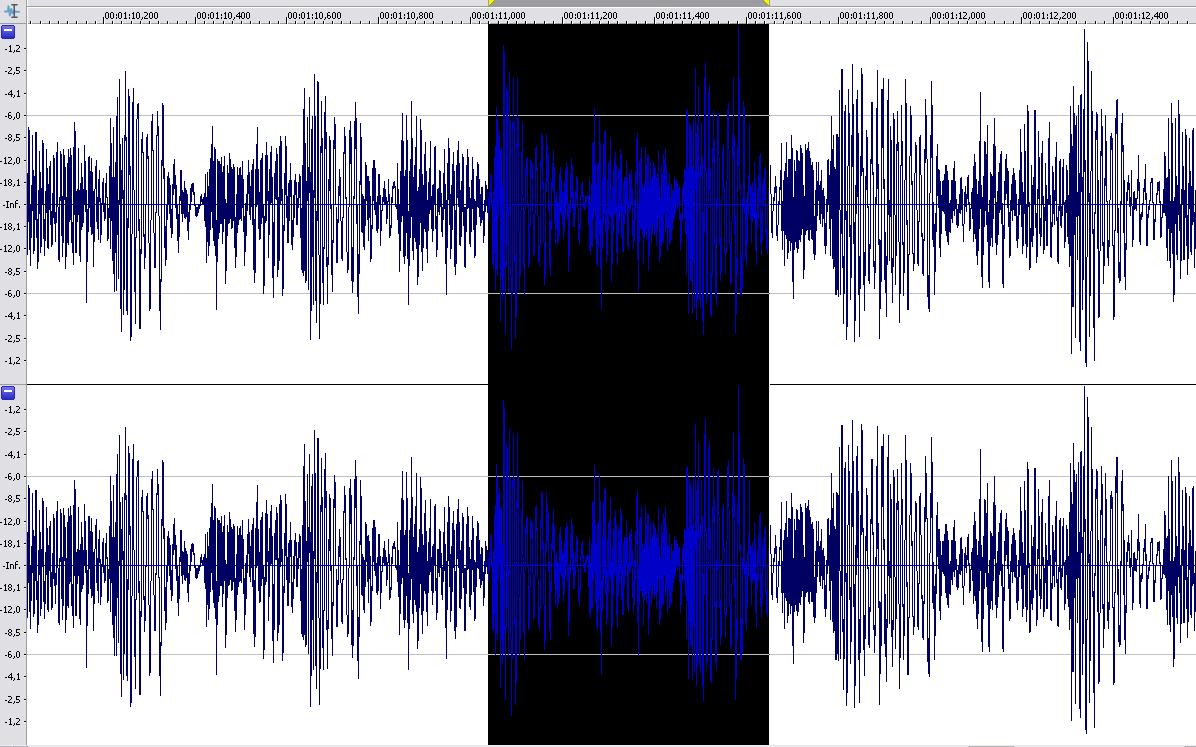1196x747 pixels.
Task: Click the lower channel's -Inf. level label
Action: tap(12, 565)
